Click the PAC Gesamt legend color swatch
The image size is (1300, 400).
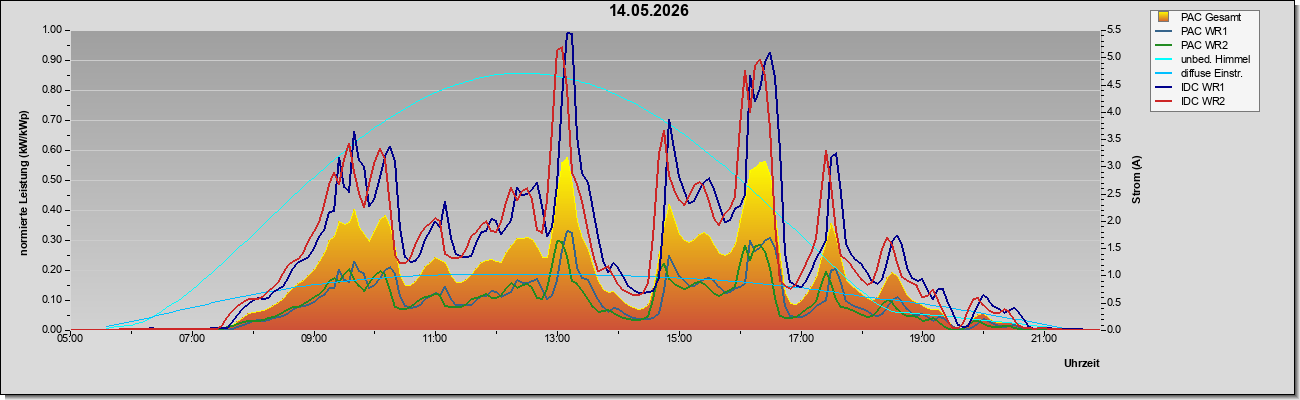click(1165, 17)
